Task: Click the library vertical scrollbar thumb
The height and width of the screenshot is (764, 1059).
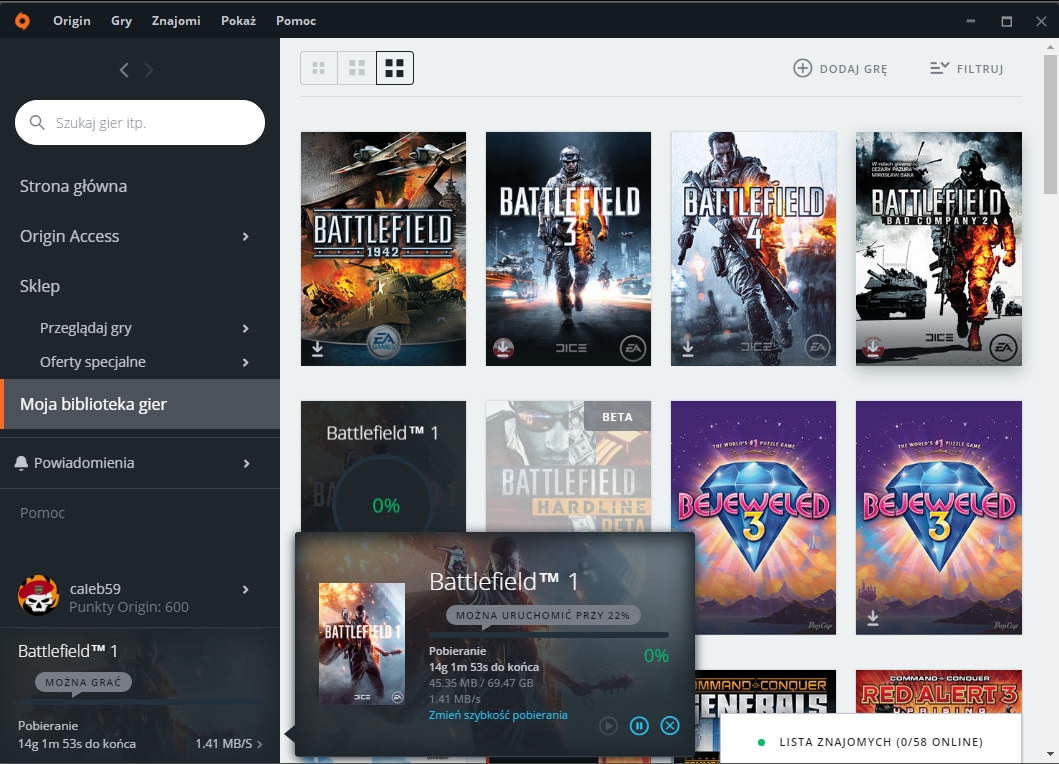Action: (1050, 122)
